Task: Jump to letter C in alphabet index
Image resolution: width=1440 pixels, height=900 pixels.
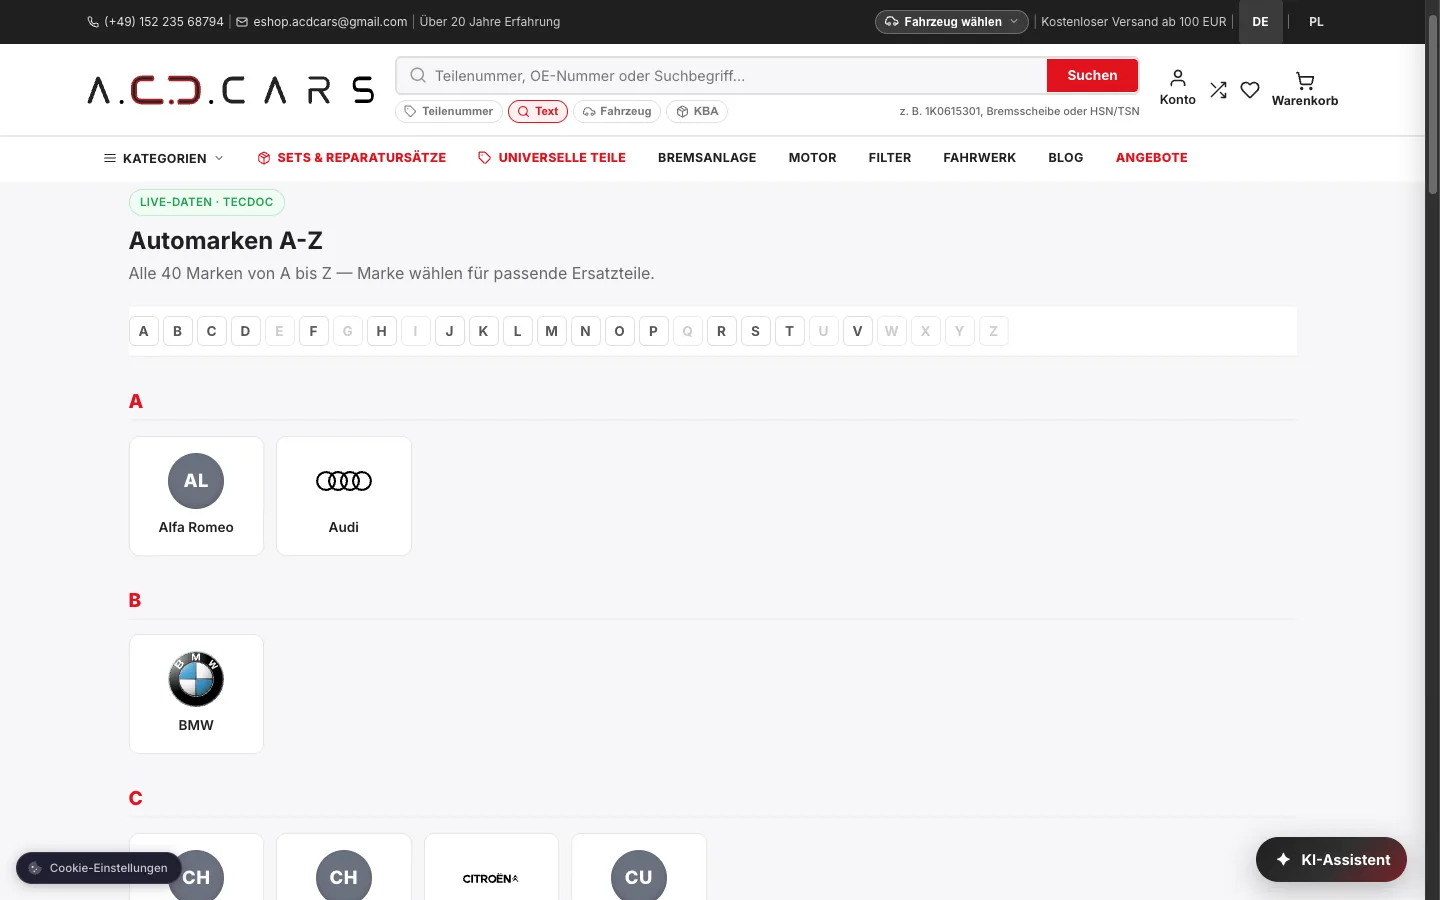Action: (x=212, y=331)
